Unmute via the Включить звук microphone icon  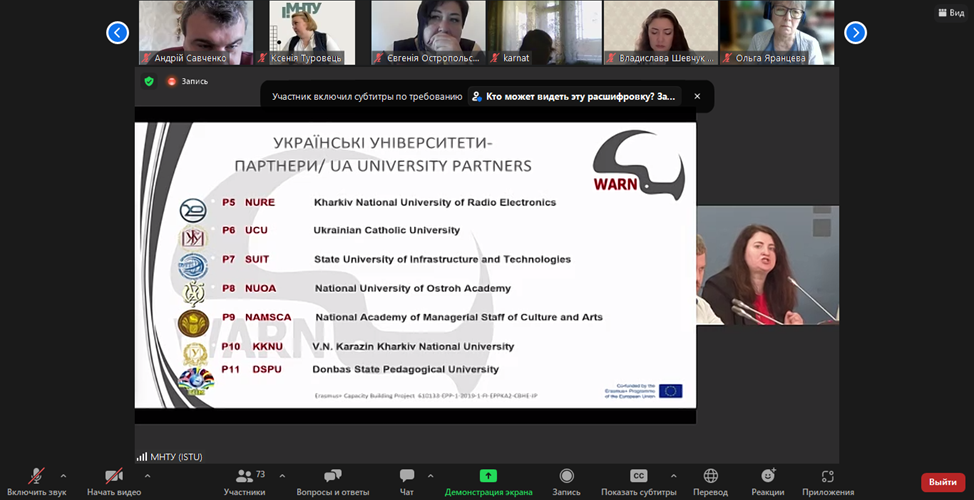tap(36, 476)
